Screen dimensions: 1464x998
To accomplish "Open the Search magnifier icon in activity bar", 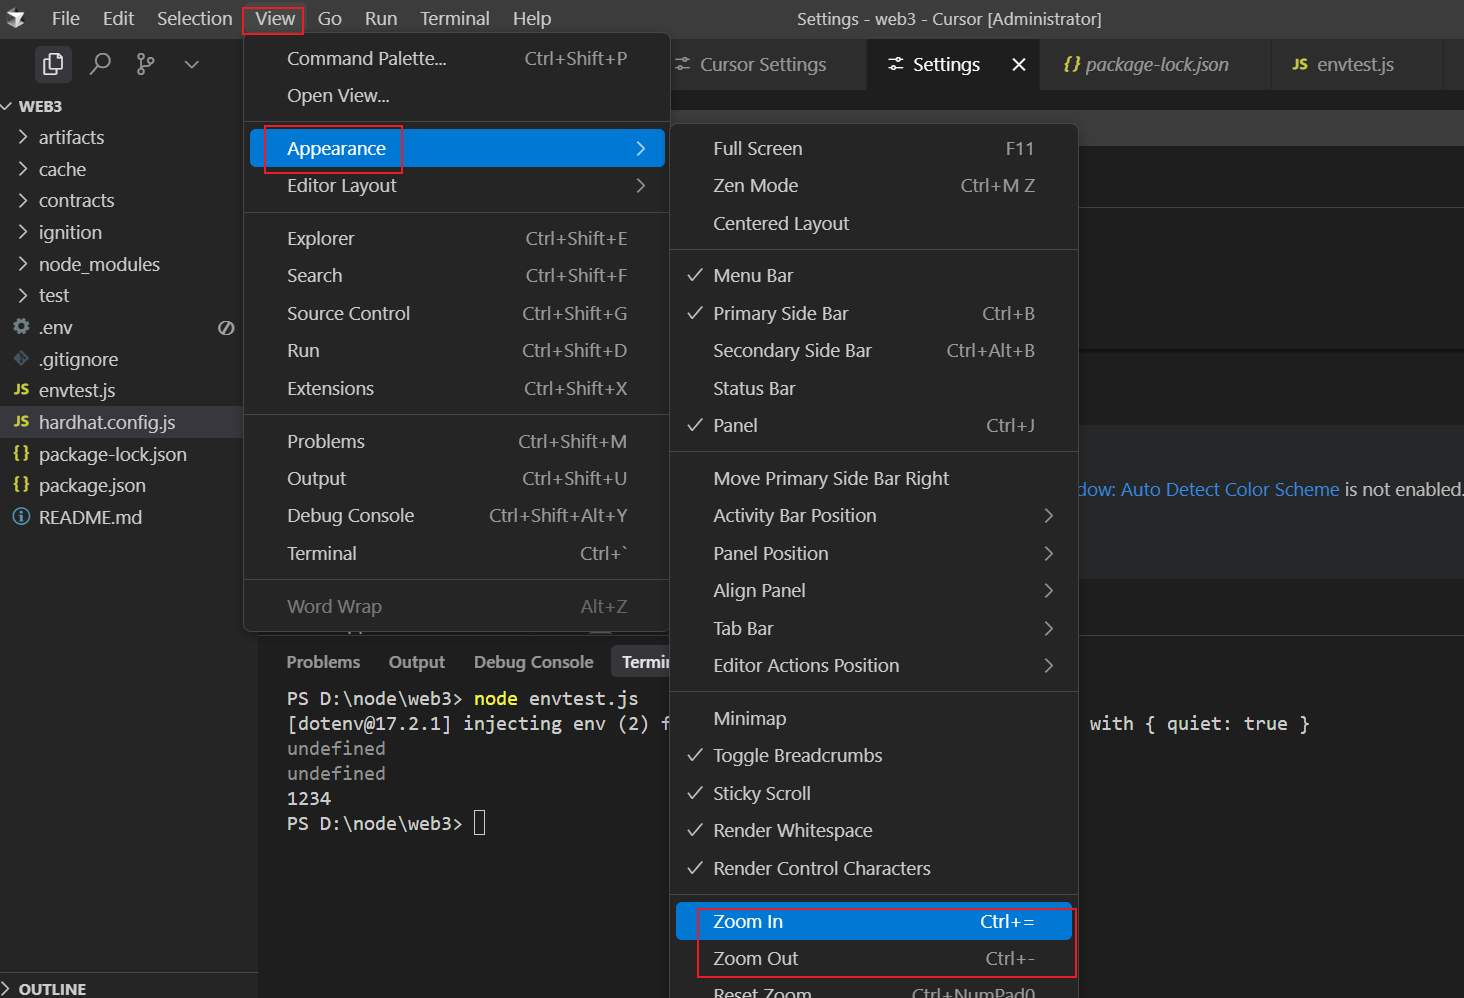I will (x=100, y=64).
